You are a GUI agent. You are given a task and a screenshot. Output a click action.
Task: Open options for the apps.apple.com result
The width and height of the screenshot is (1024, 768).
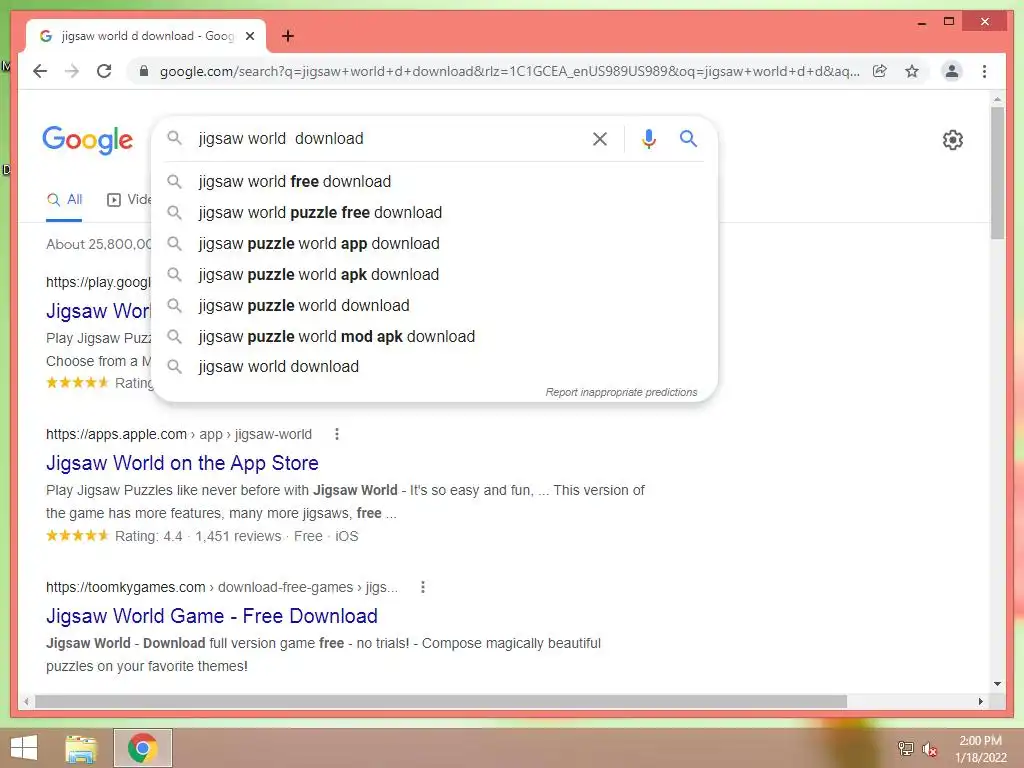coord(337,434)
